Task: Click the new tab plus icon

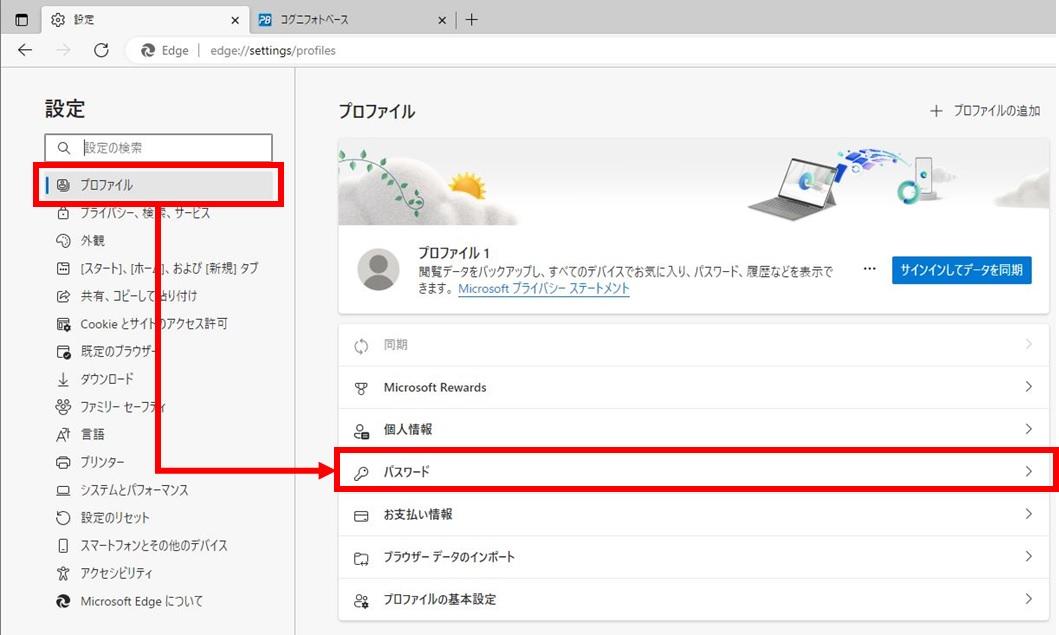Action: (x=472, y=20)
